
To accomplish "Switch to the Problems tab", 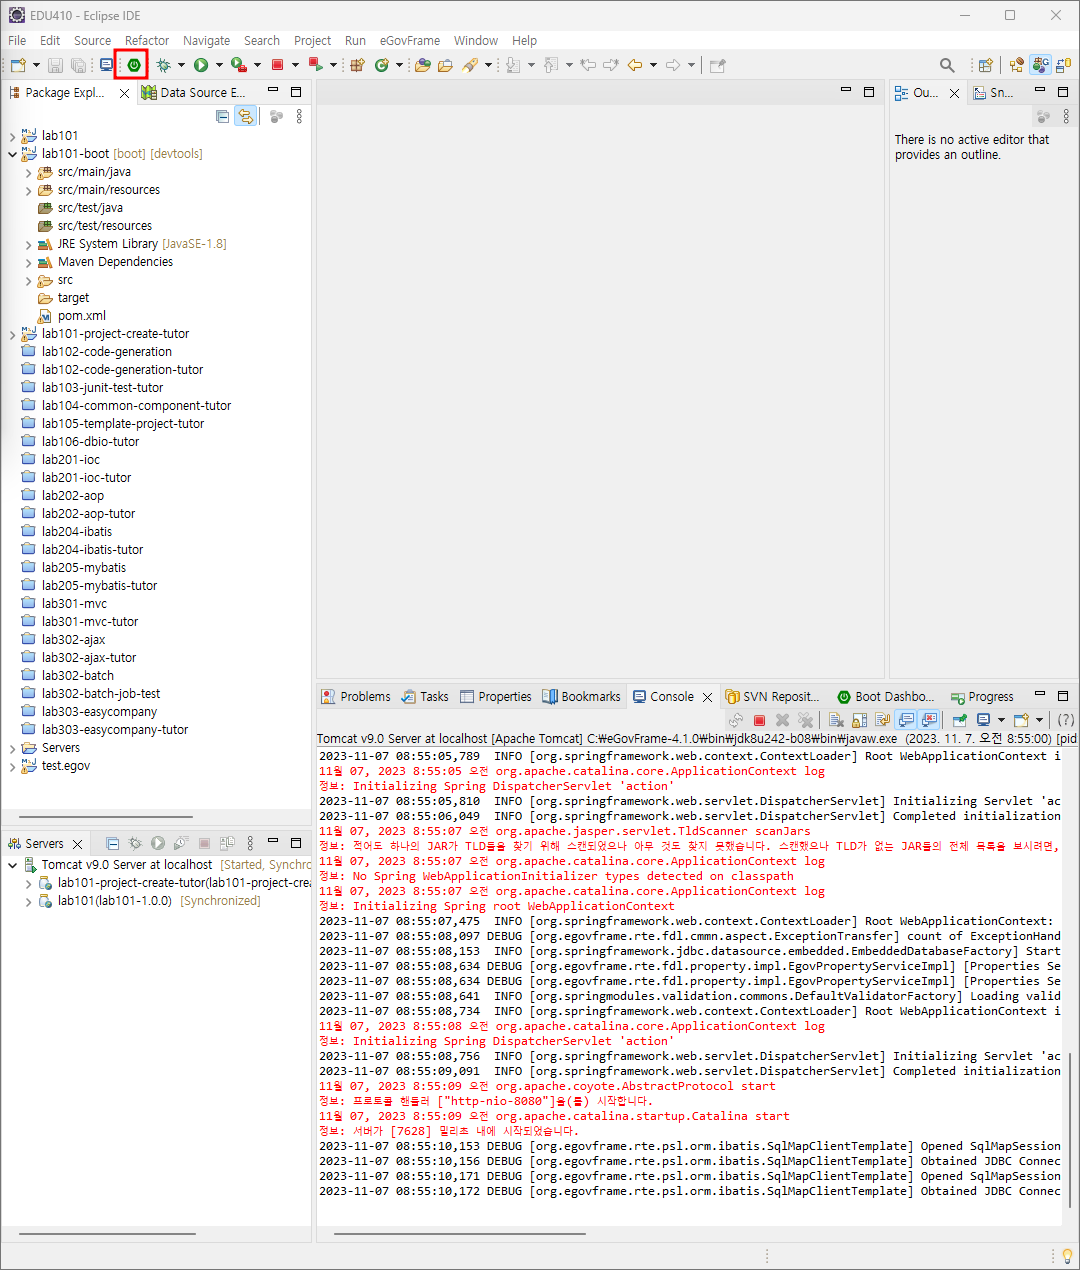I will [x=355, y=697].
